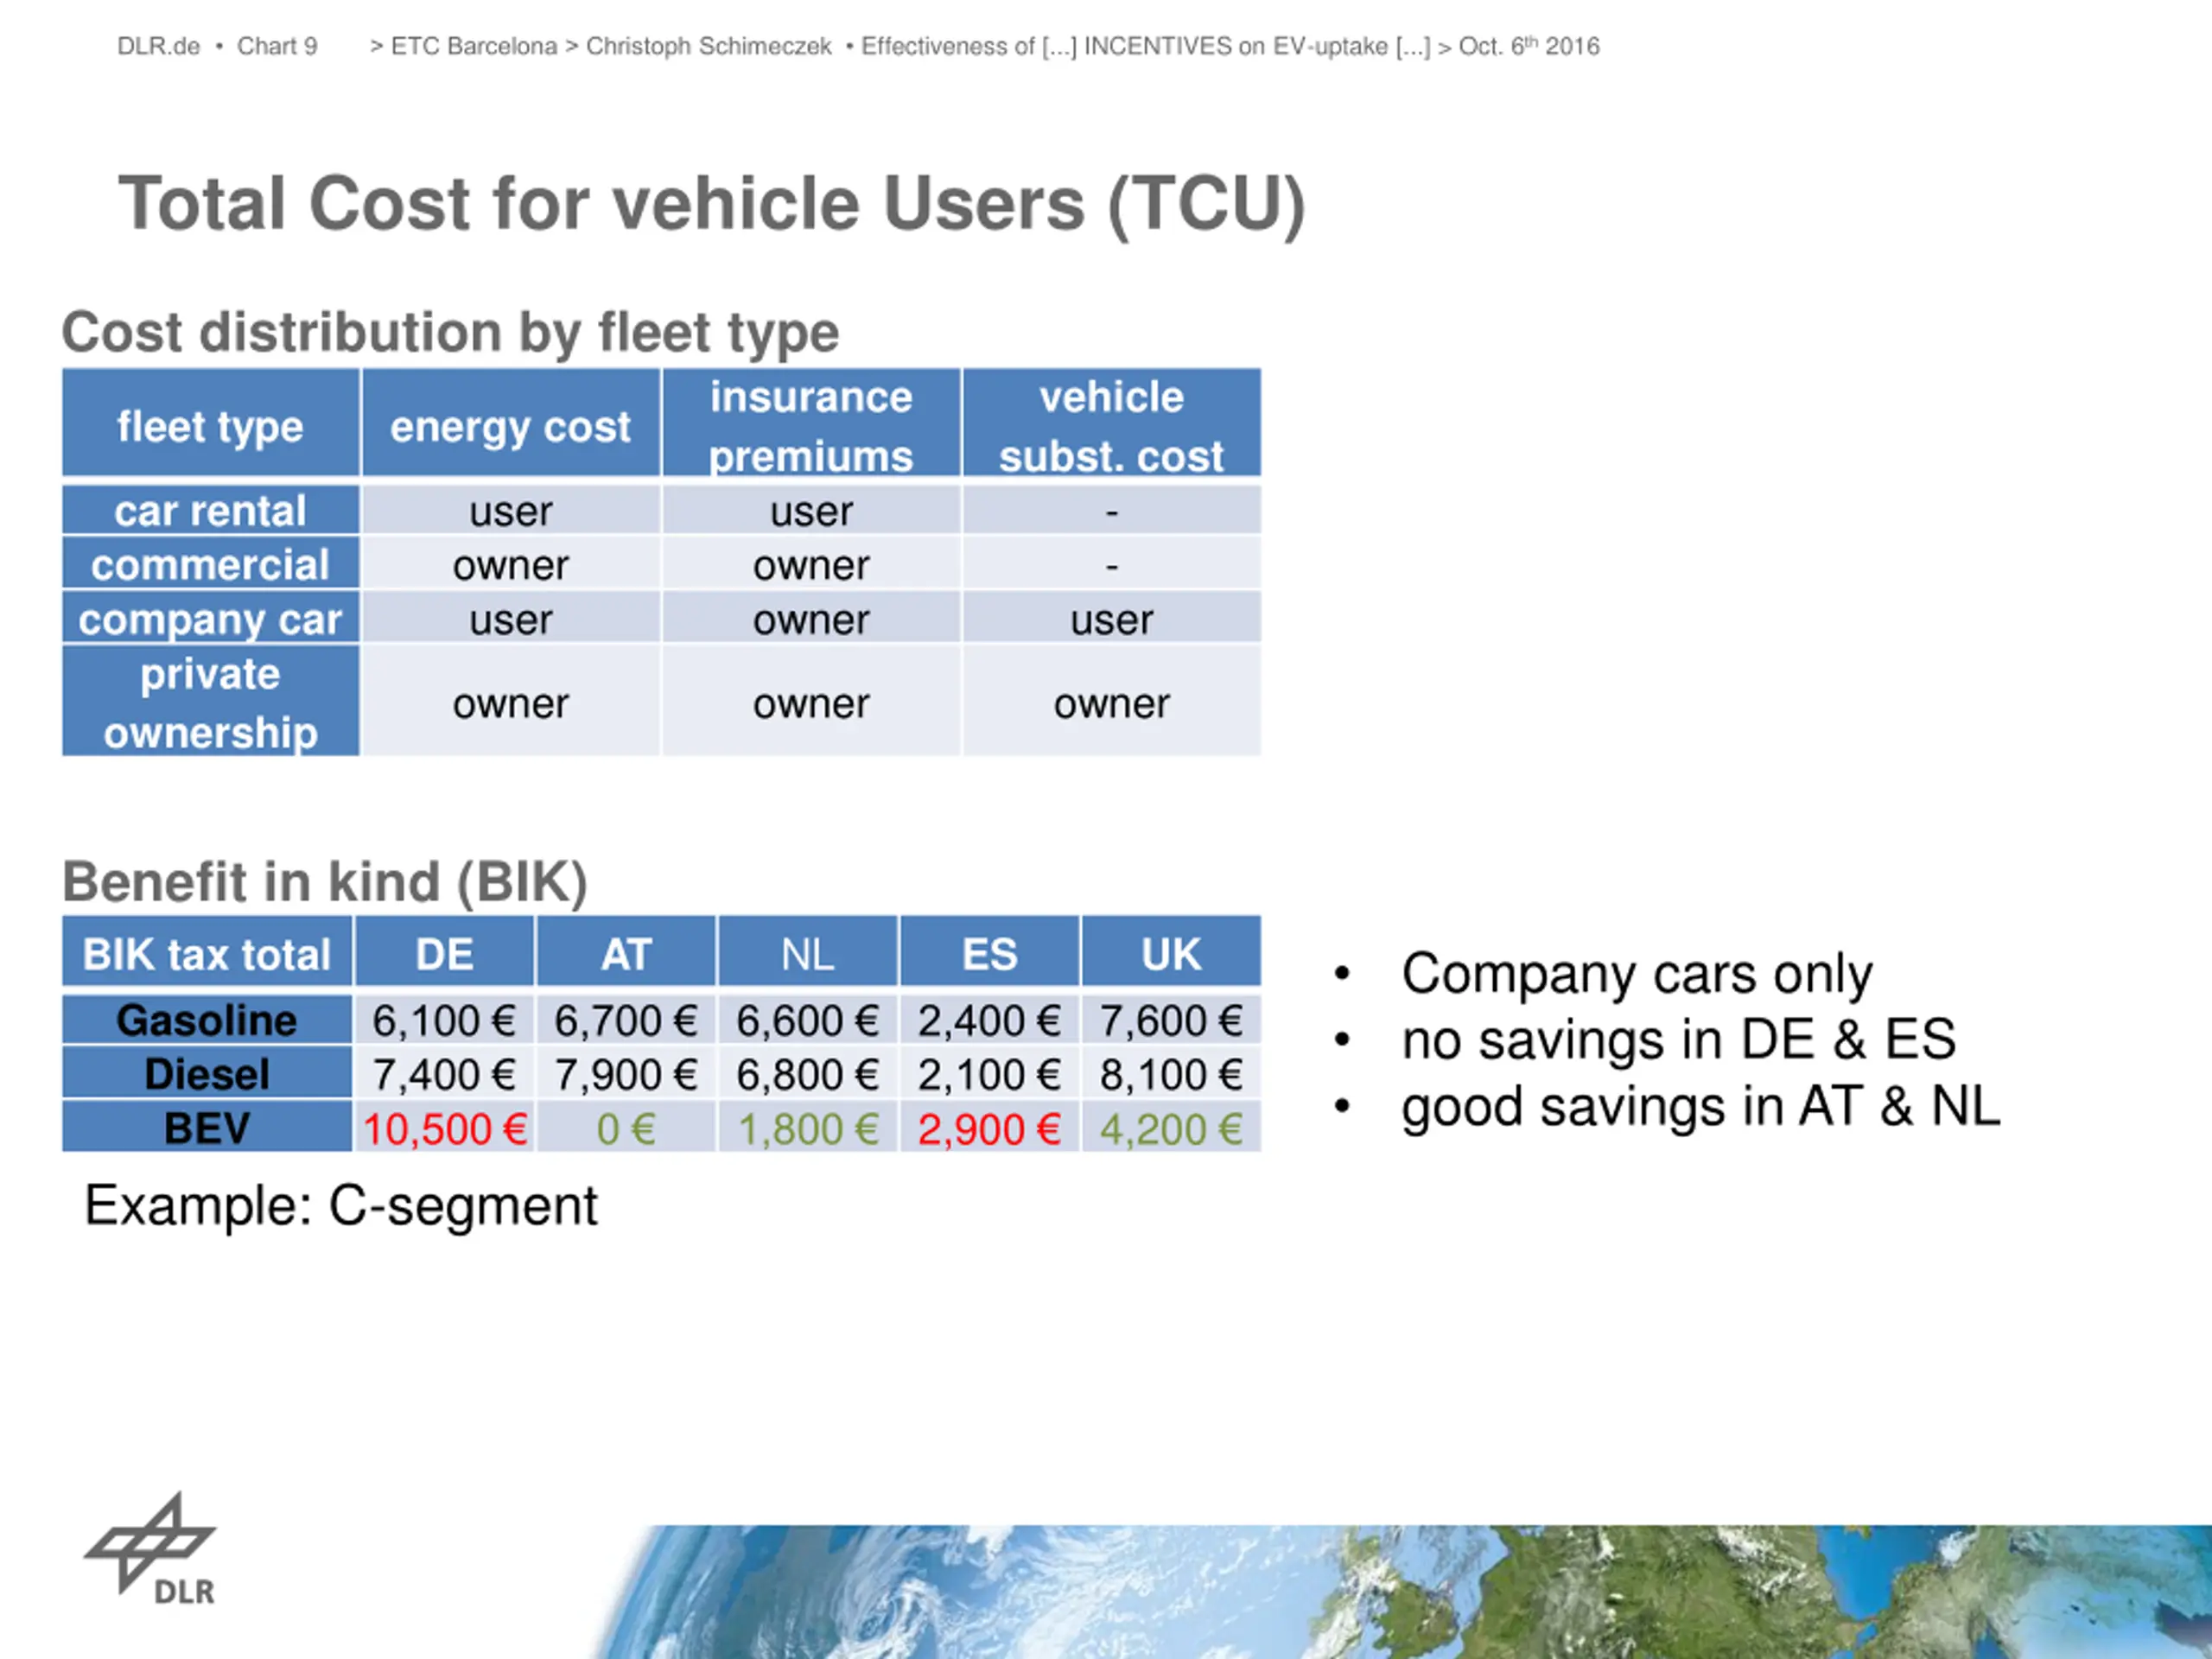The image size is (2212, 1659).
Task: Click the green 0 € BEV value for AT
Action: pos(626,1129)
